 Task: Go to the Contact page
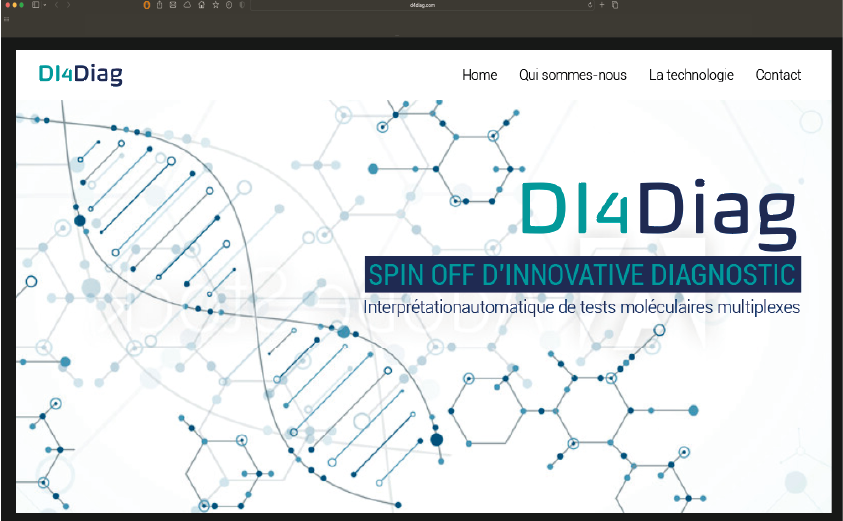click(778, 75)
